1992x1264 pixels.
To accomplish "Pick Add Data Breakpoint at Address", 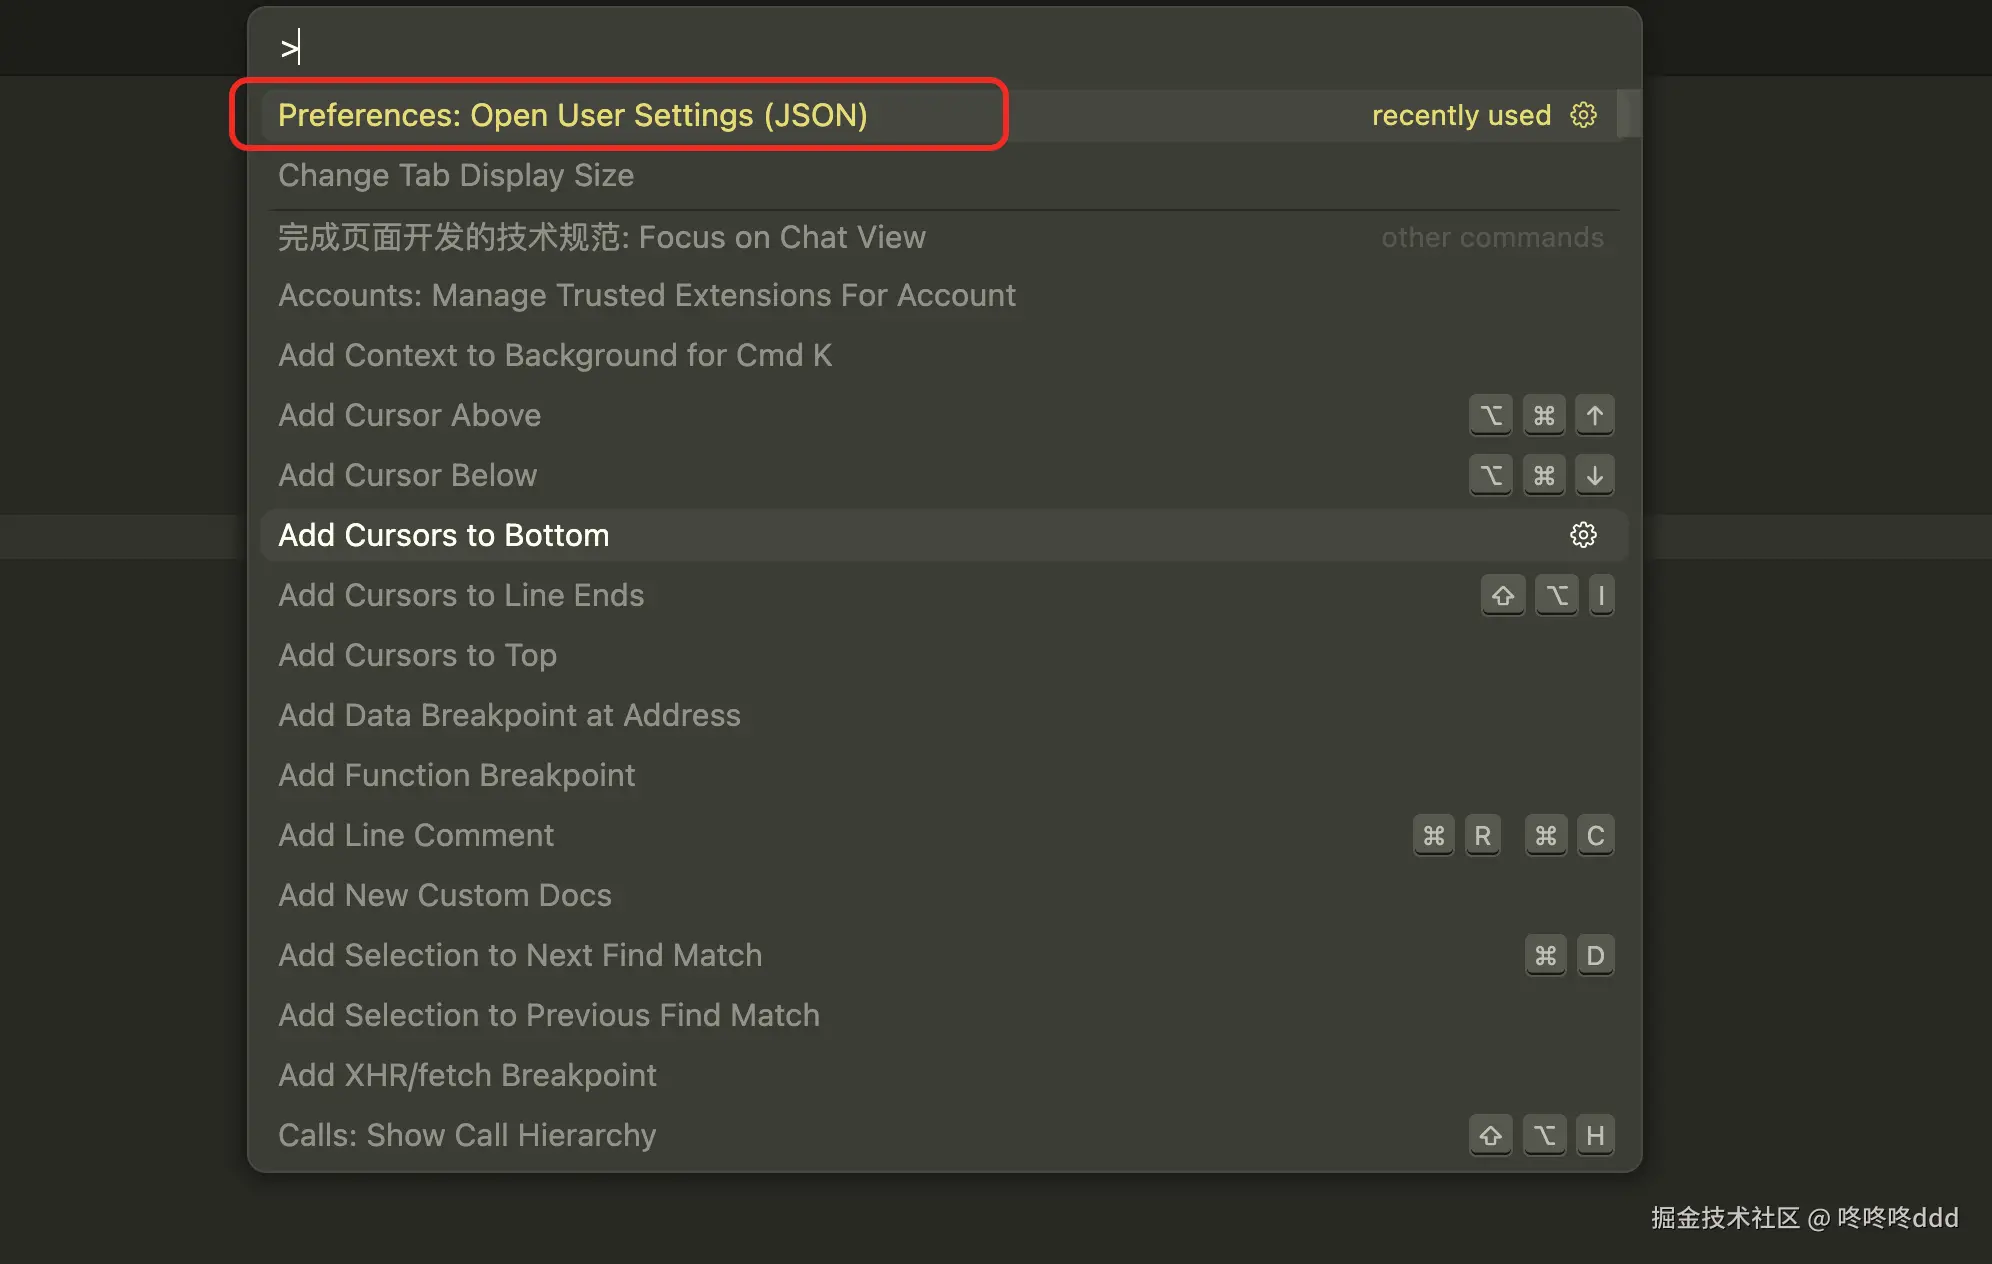I will (509, 715).
